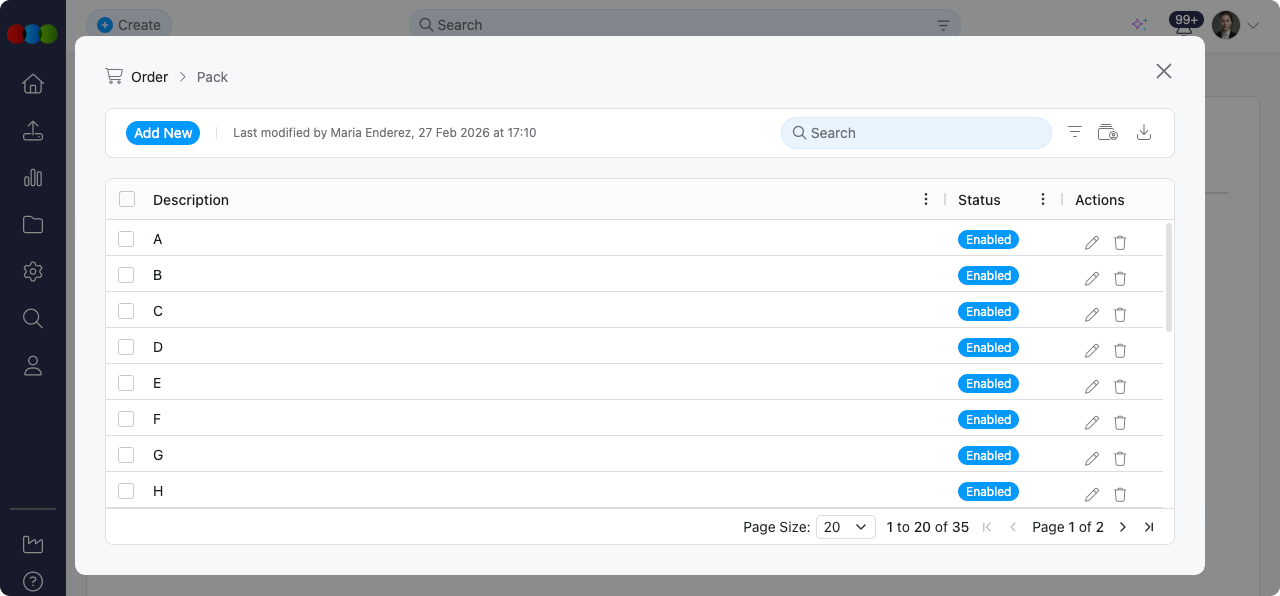
Task: Click the table's vertical scrollbar
Action: (x=1169, y=280)
